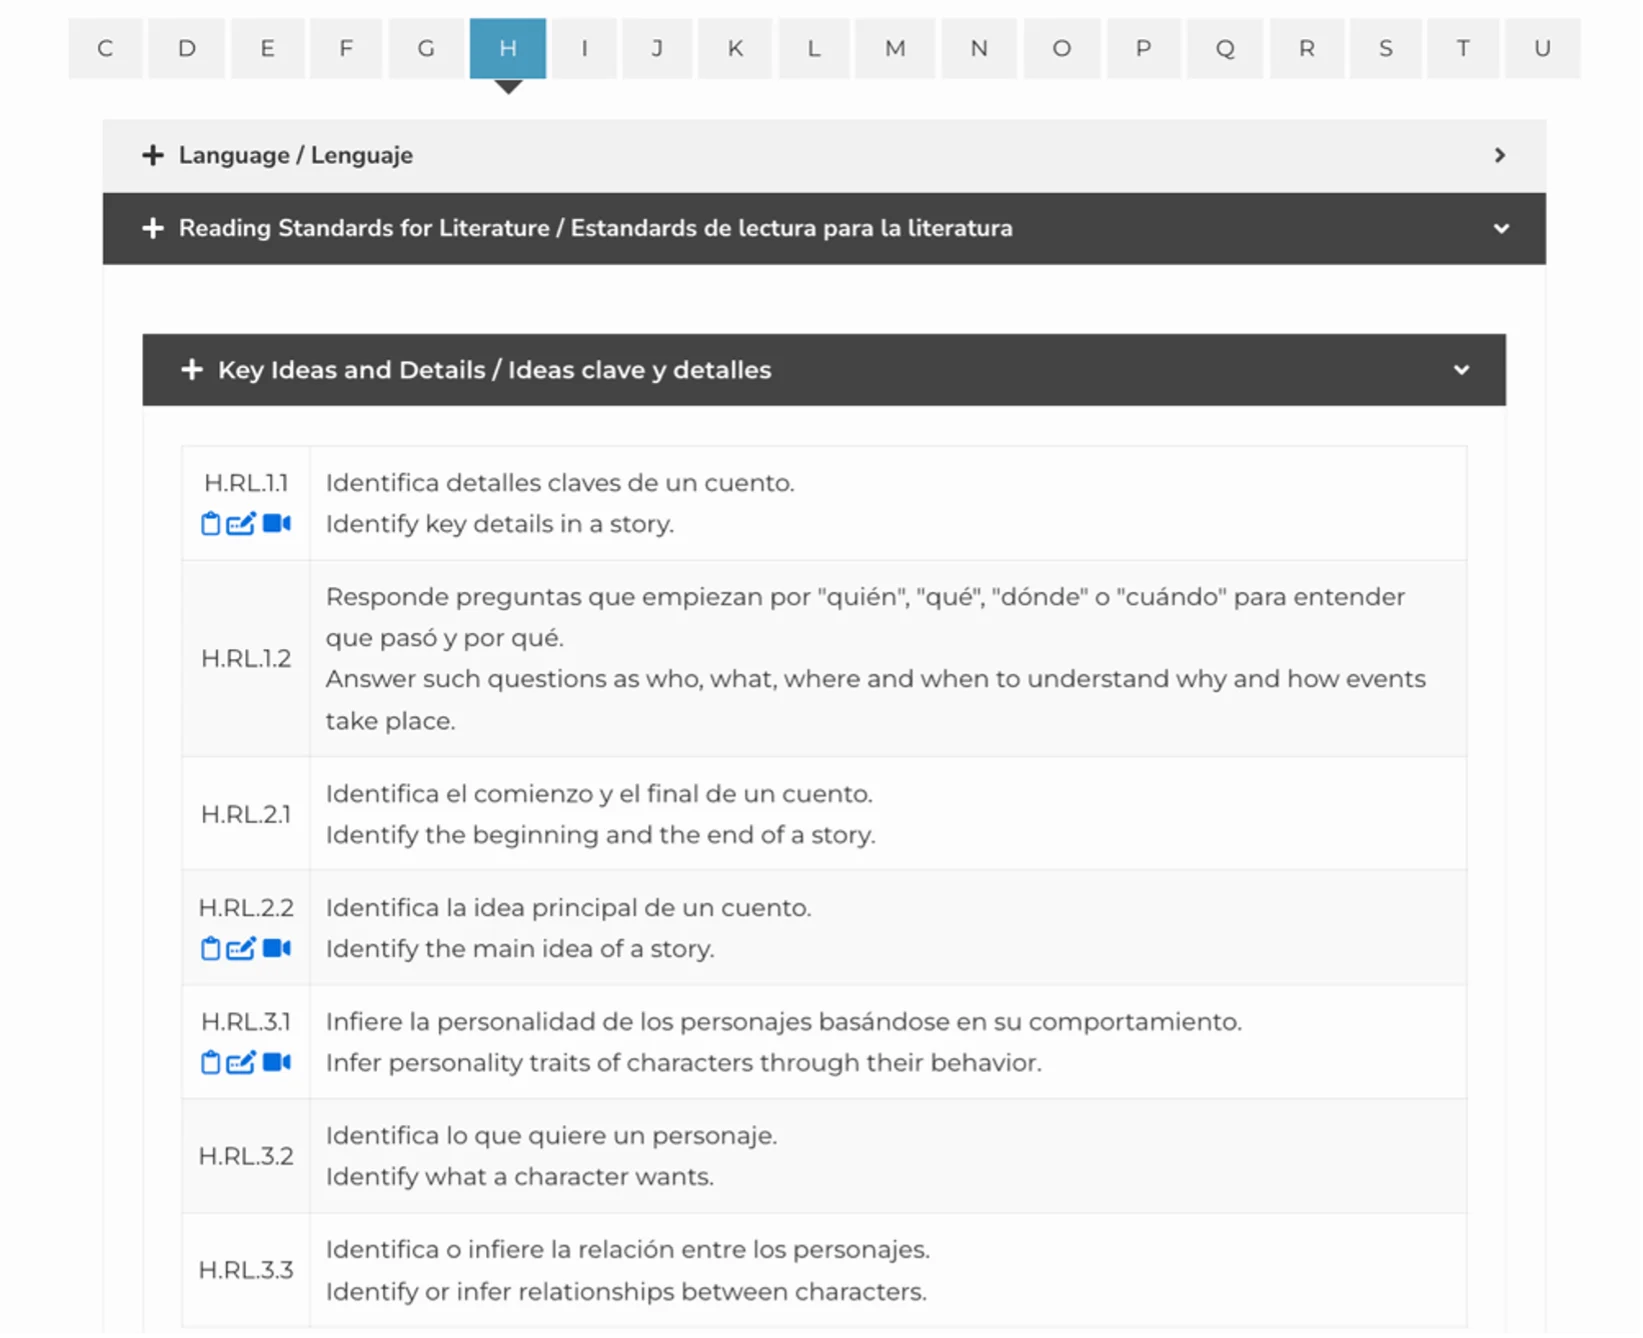Image resolution: width=1643 pixels, height=1338 pixels.
Task: Click text 'Identifica el comienzo y el final'
Action: pyautogui.click(x=513, y=794)
